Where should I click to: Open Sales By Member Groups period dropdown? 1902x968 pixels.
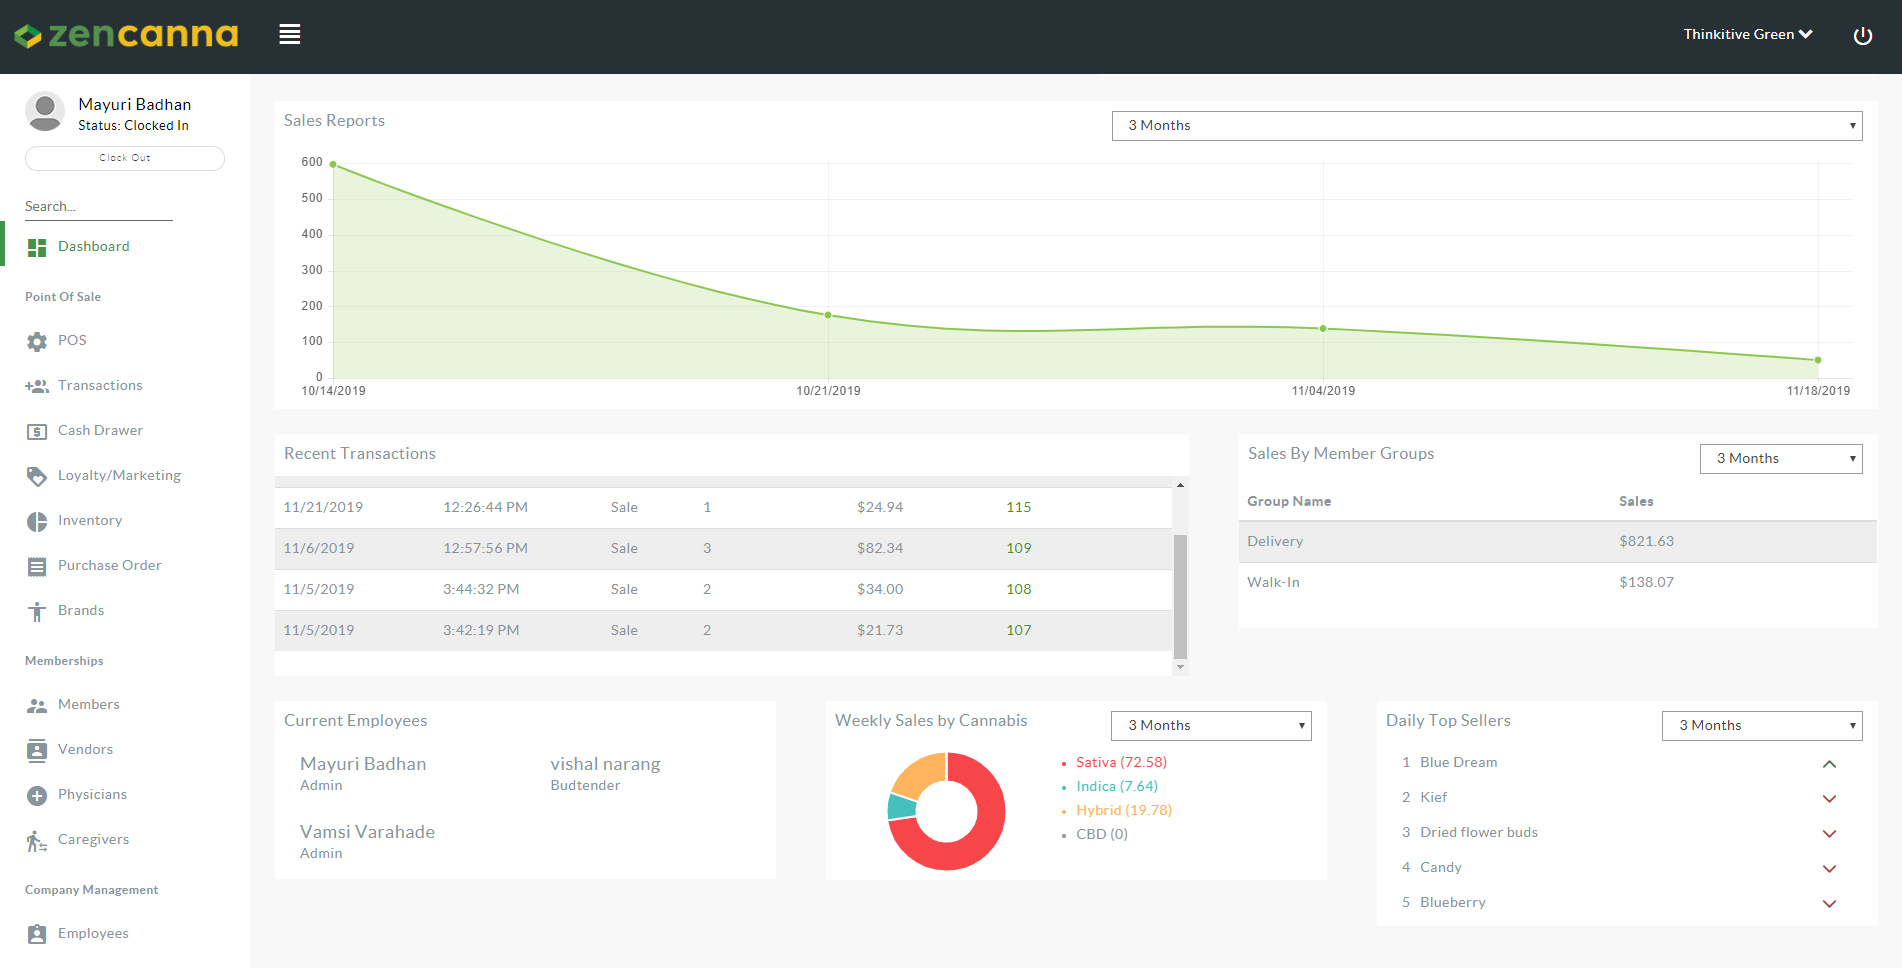coord(1780,459)
